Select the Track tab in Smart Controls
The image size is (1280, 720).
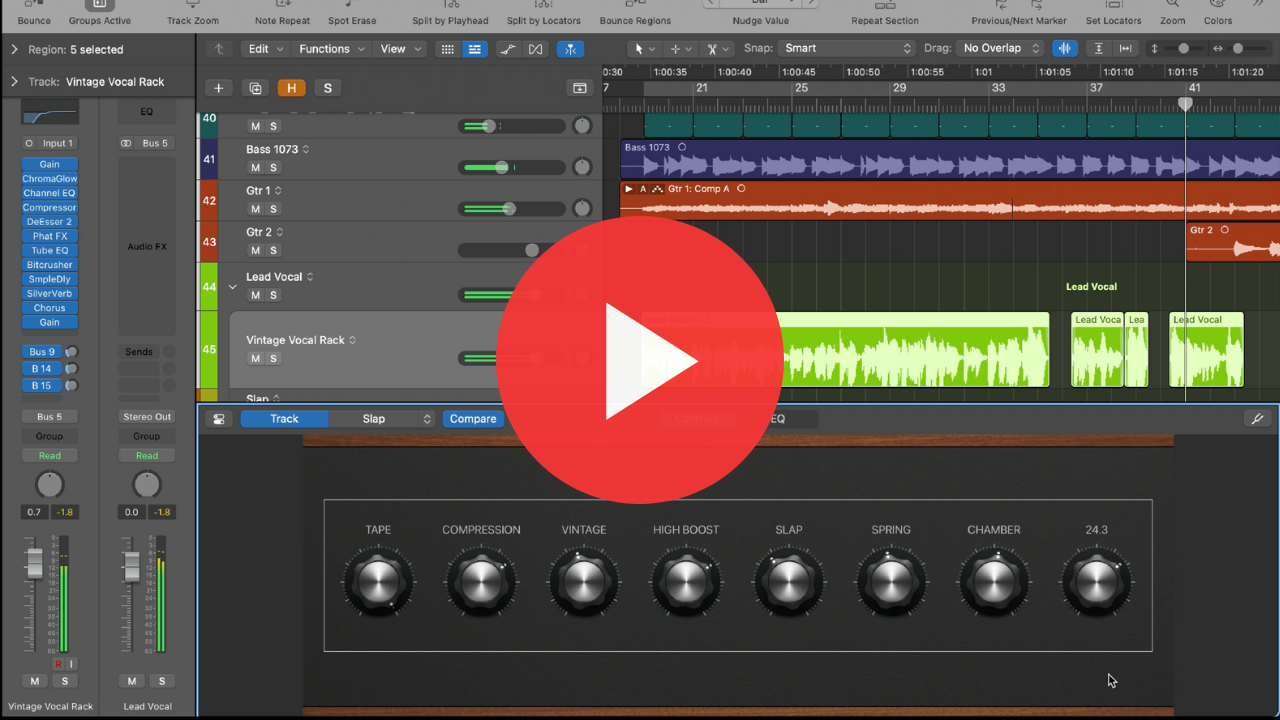pyautogui.click(x=284, y=419)
